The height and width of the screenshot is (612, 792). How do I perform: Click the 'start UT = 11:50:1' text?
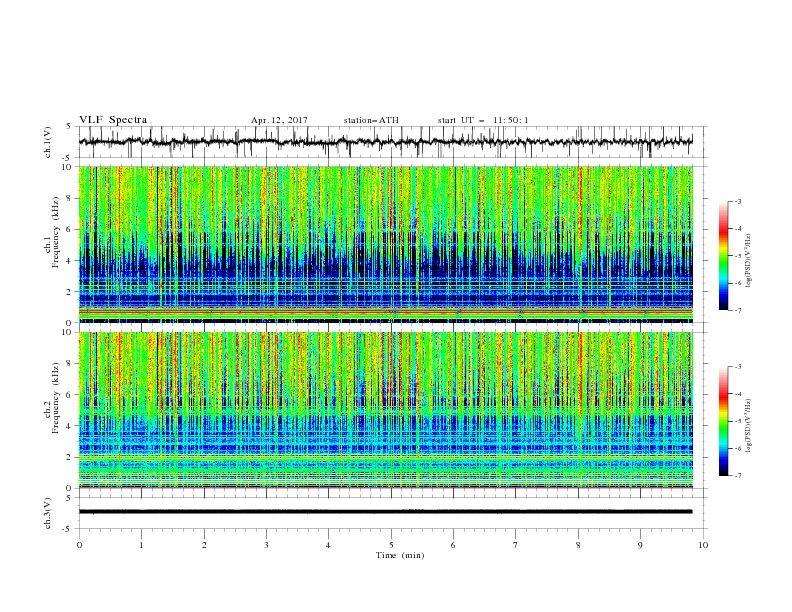click(483, 120)
